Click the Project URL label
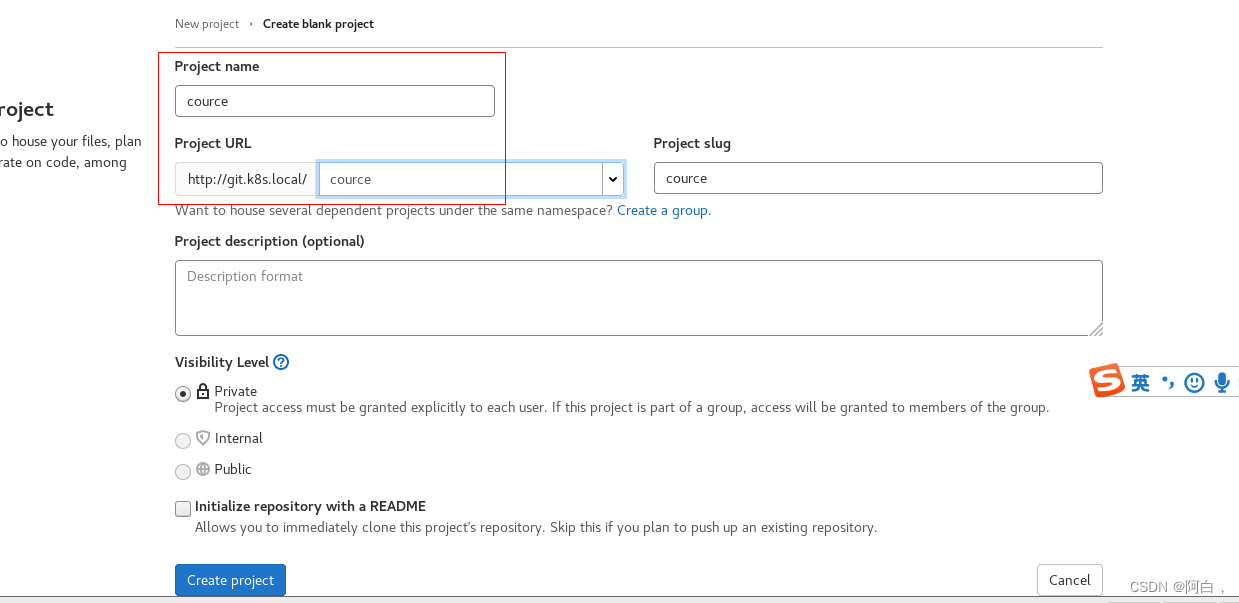The image size is (1239, 603). (213, 144)
